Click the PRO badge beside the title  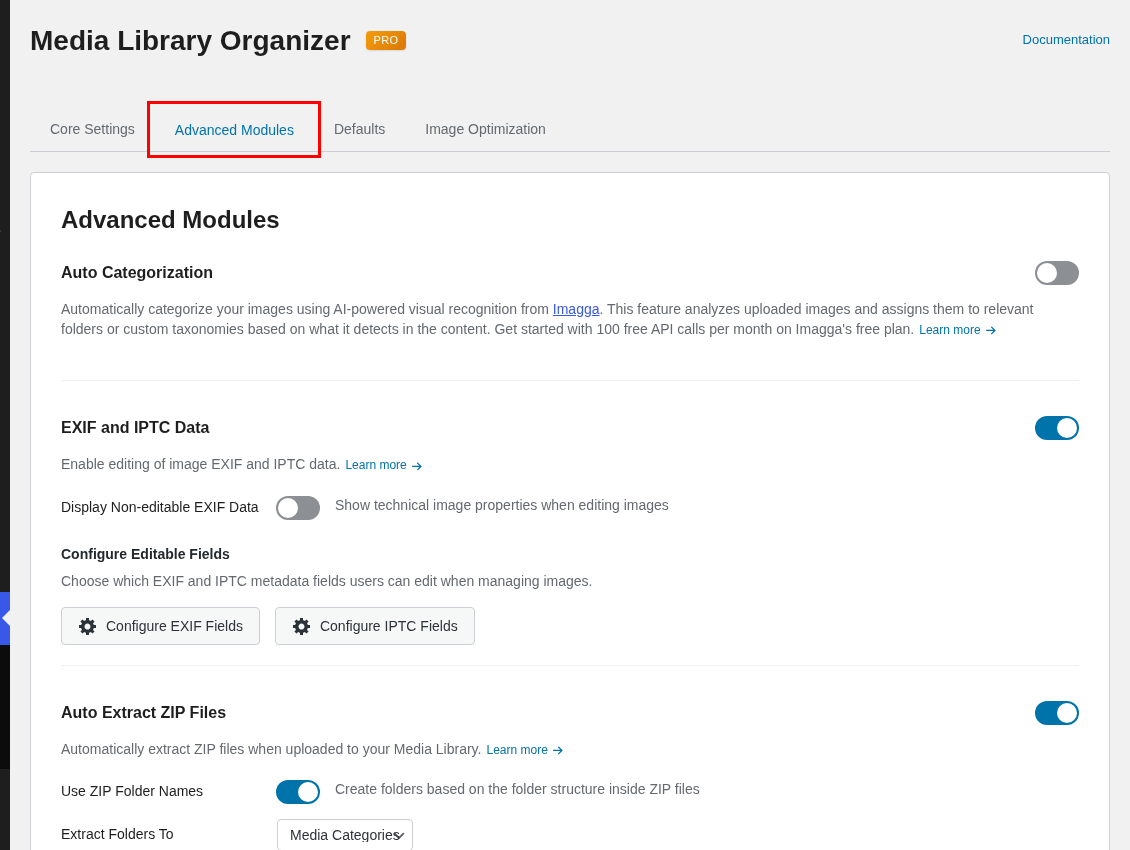tap(386, 40)
